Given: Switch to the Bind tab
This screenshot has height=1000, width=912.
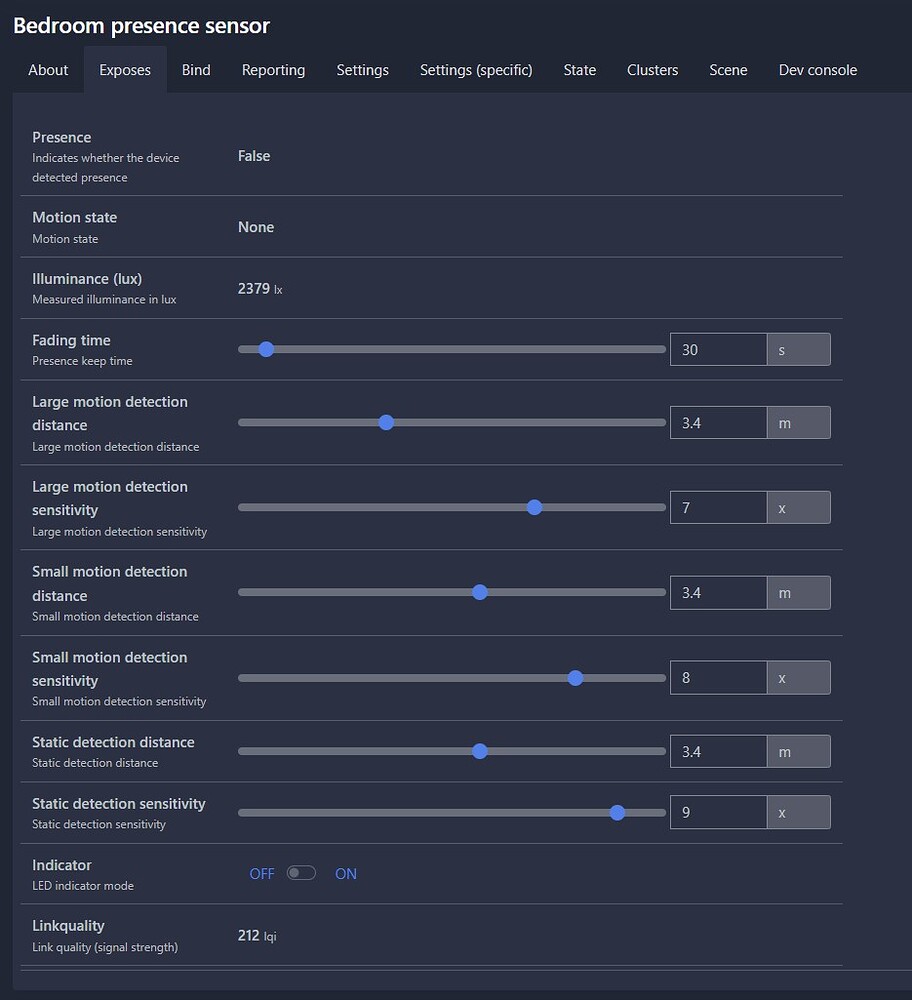Looking at the screenshot, I should click(196, 70).
